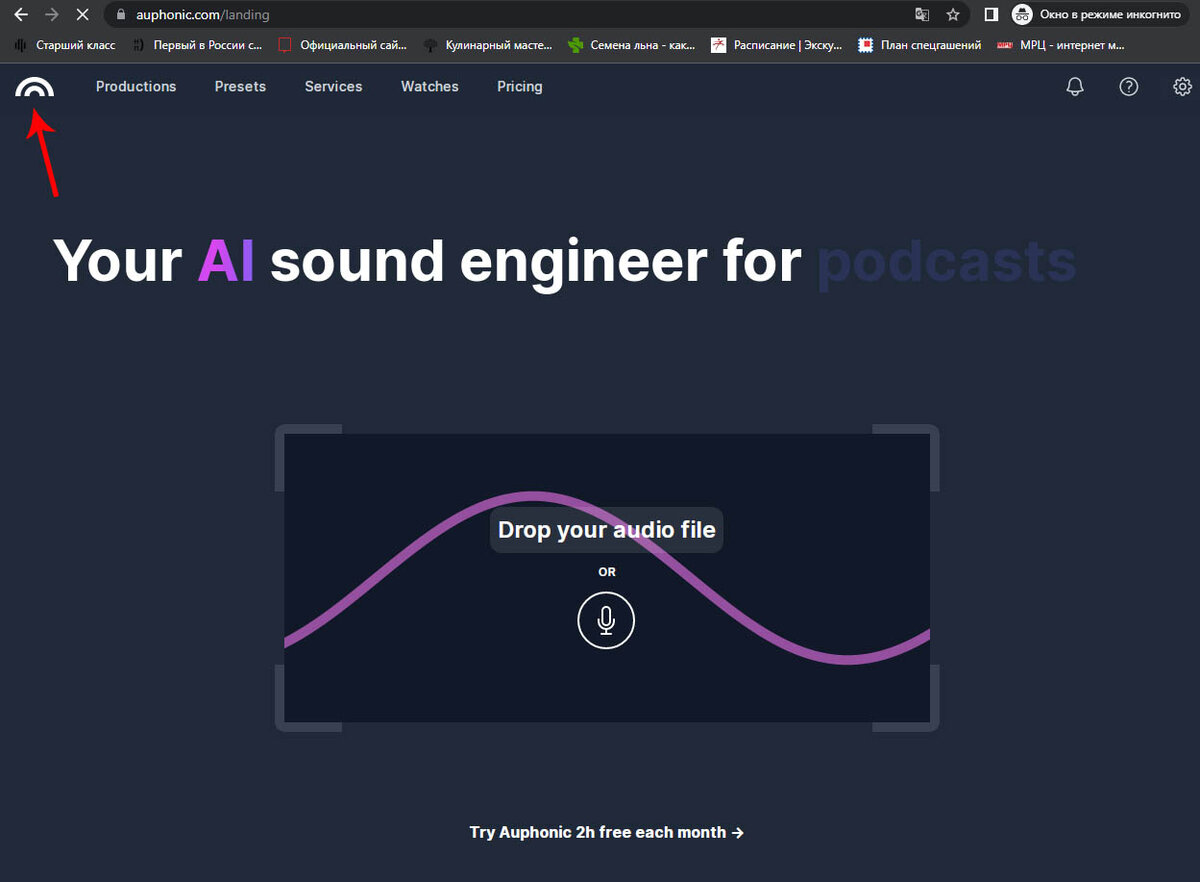The width and height of the screenshot is (1200, 882).
Task: Go back with the browser back arrow
Action: (x=20, y=15)
